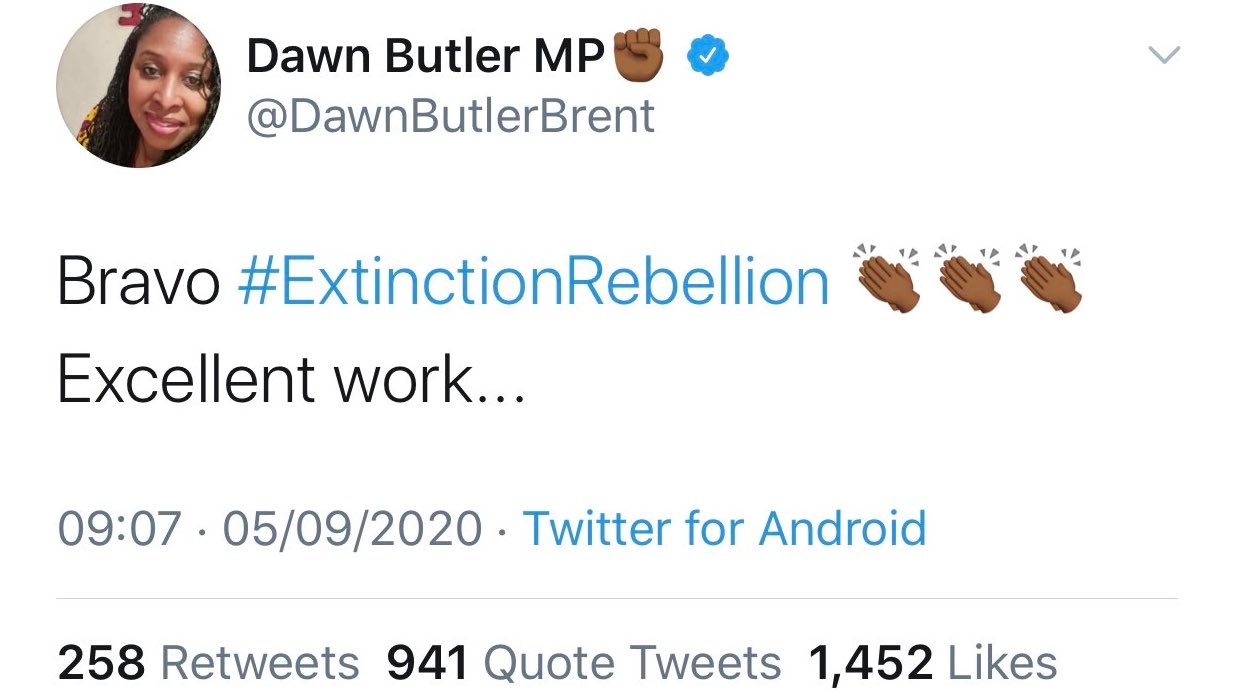This screenshot has width=1235, height=692.
Task: Click the Twitter for Android source link
Action: click(725, 528)
